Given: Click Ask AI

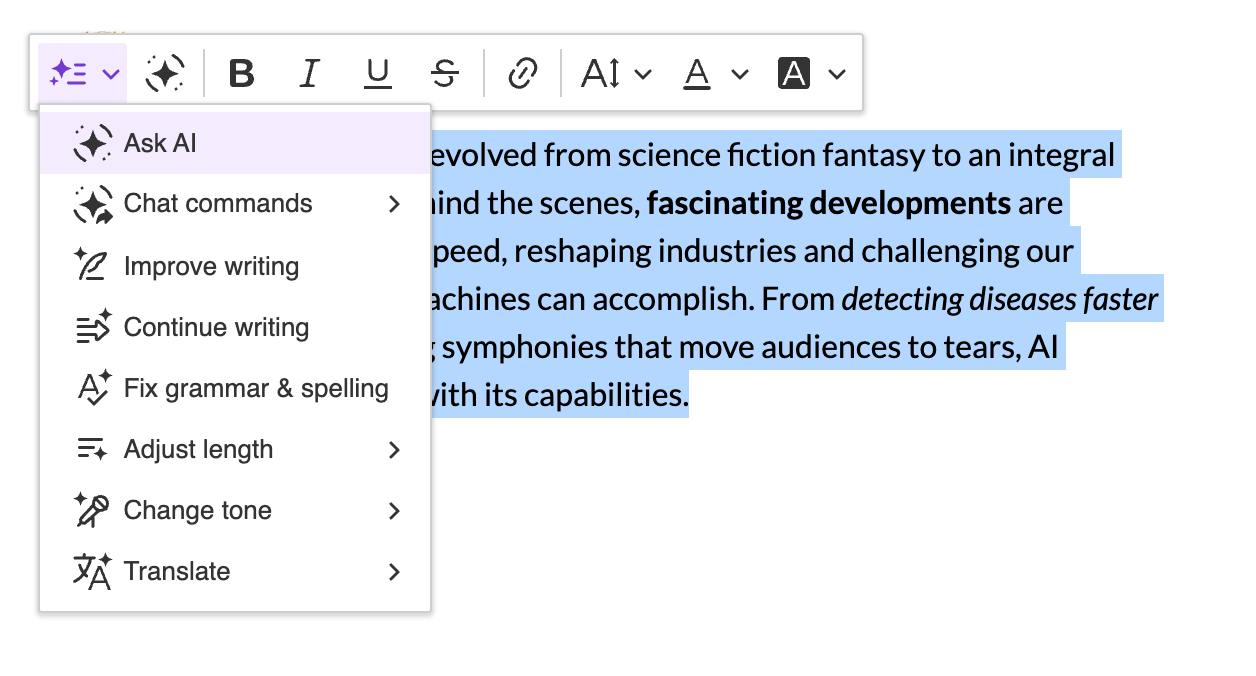Looking at the screenshot, I should (x=159, y=142).
